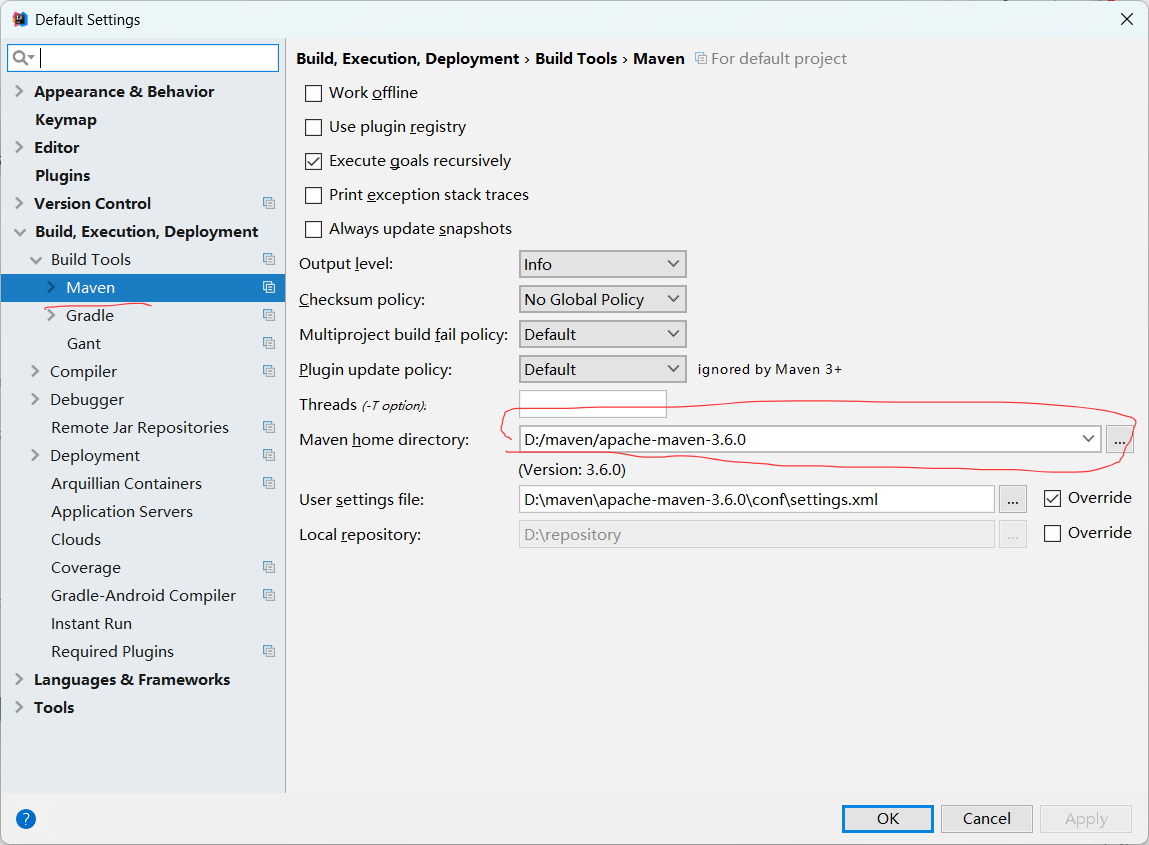
Task: Click project-level icon beside Arquillian Containers
Action: coord(269,483)
